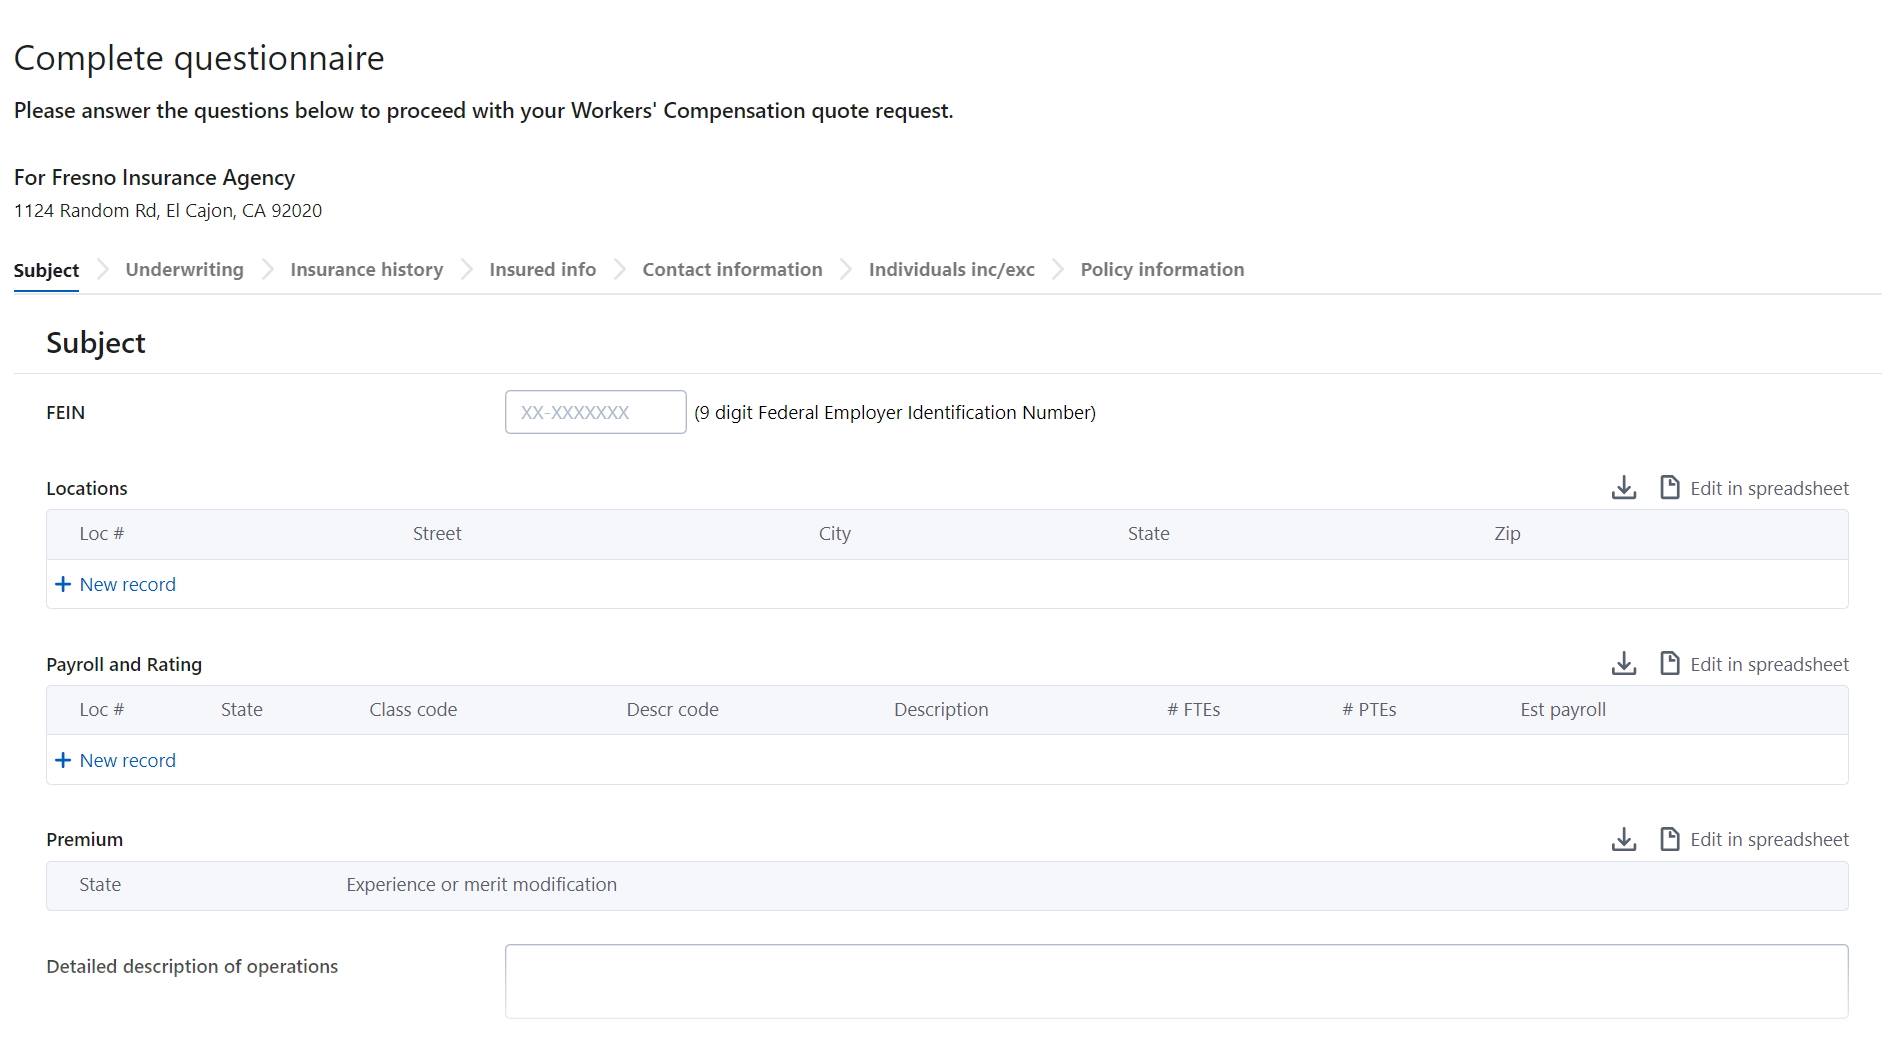This screenshot has width=1890, height=1050.
Task: Focus the FEIN input field
Action: (x=595, y=412)
